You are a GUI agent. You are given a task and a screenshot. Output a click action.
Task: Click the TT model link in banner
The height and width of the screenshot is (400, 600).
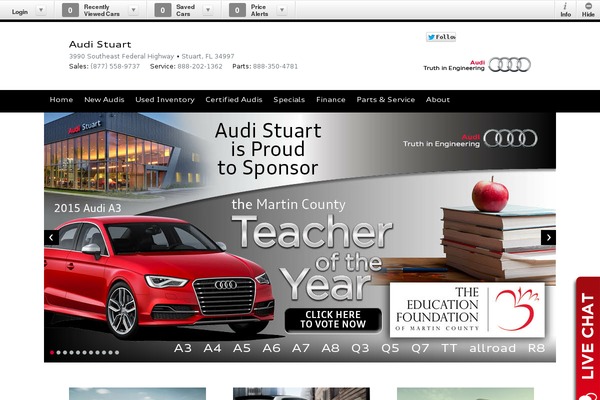(449, 348)
